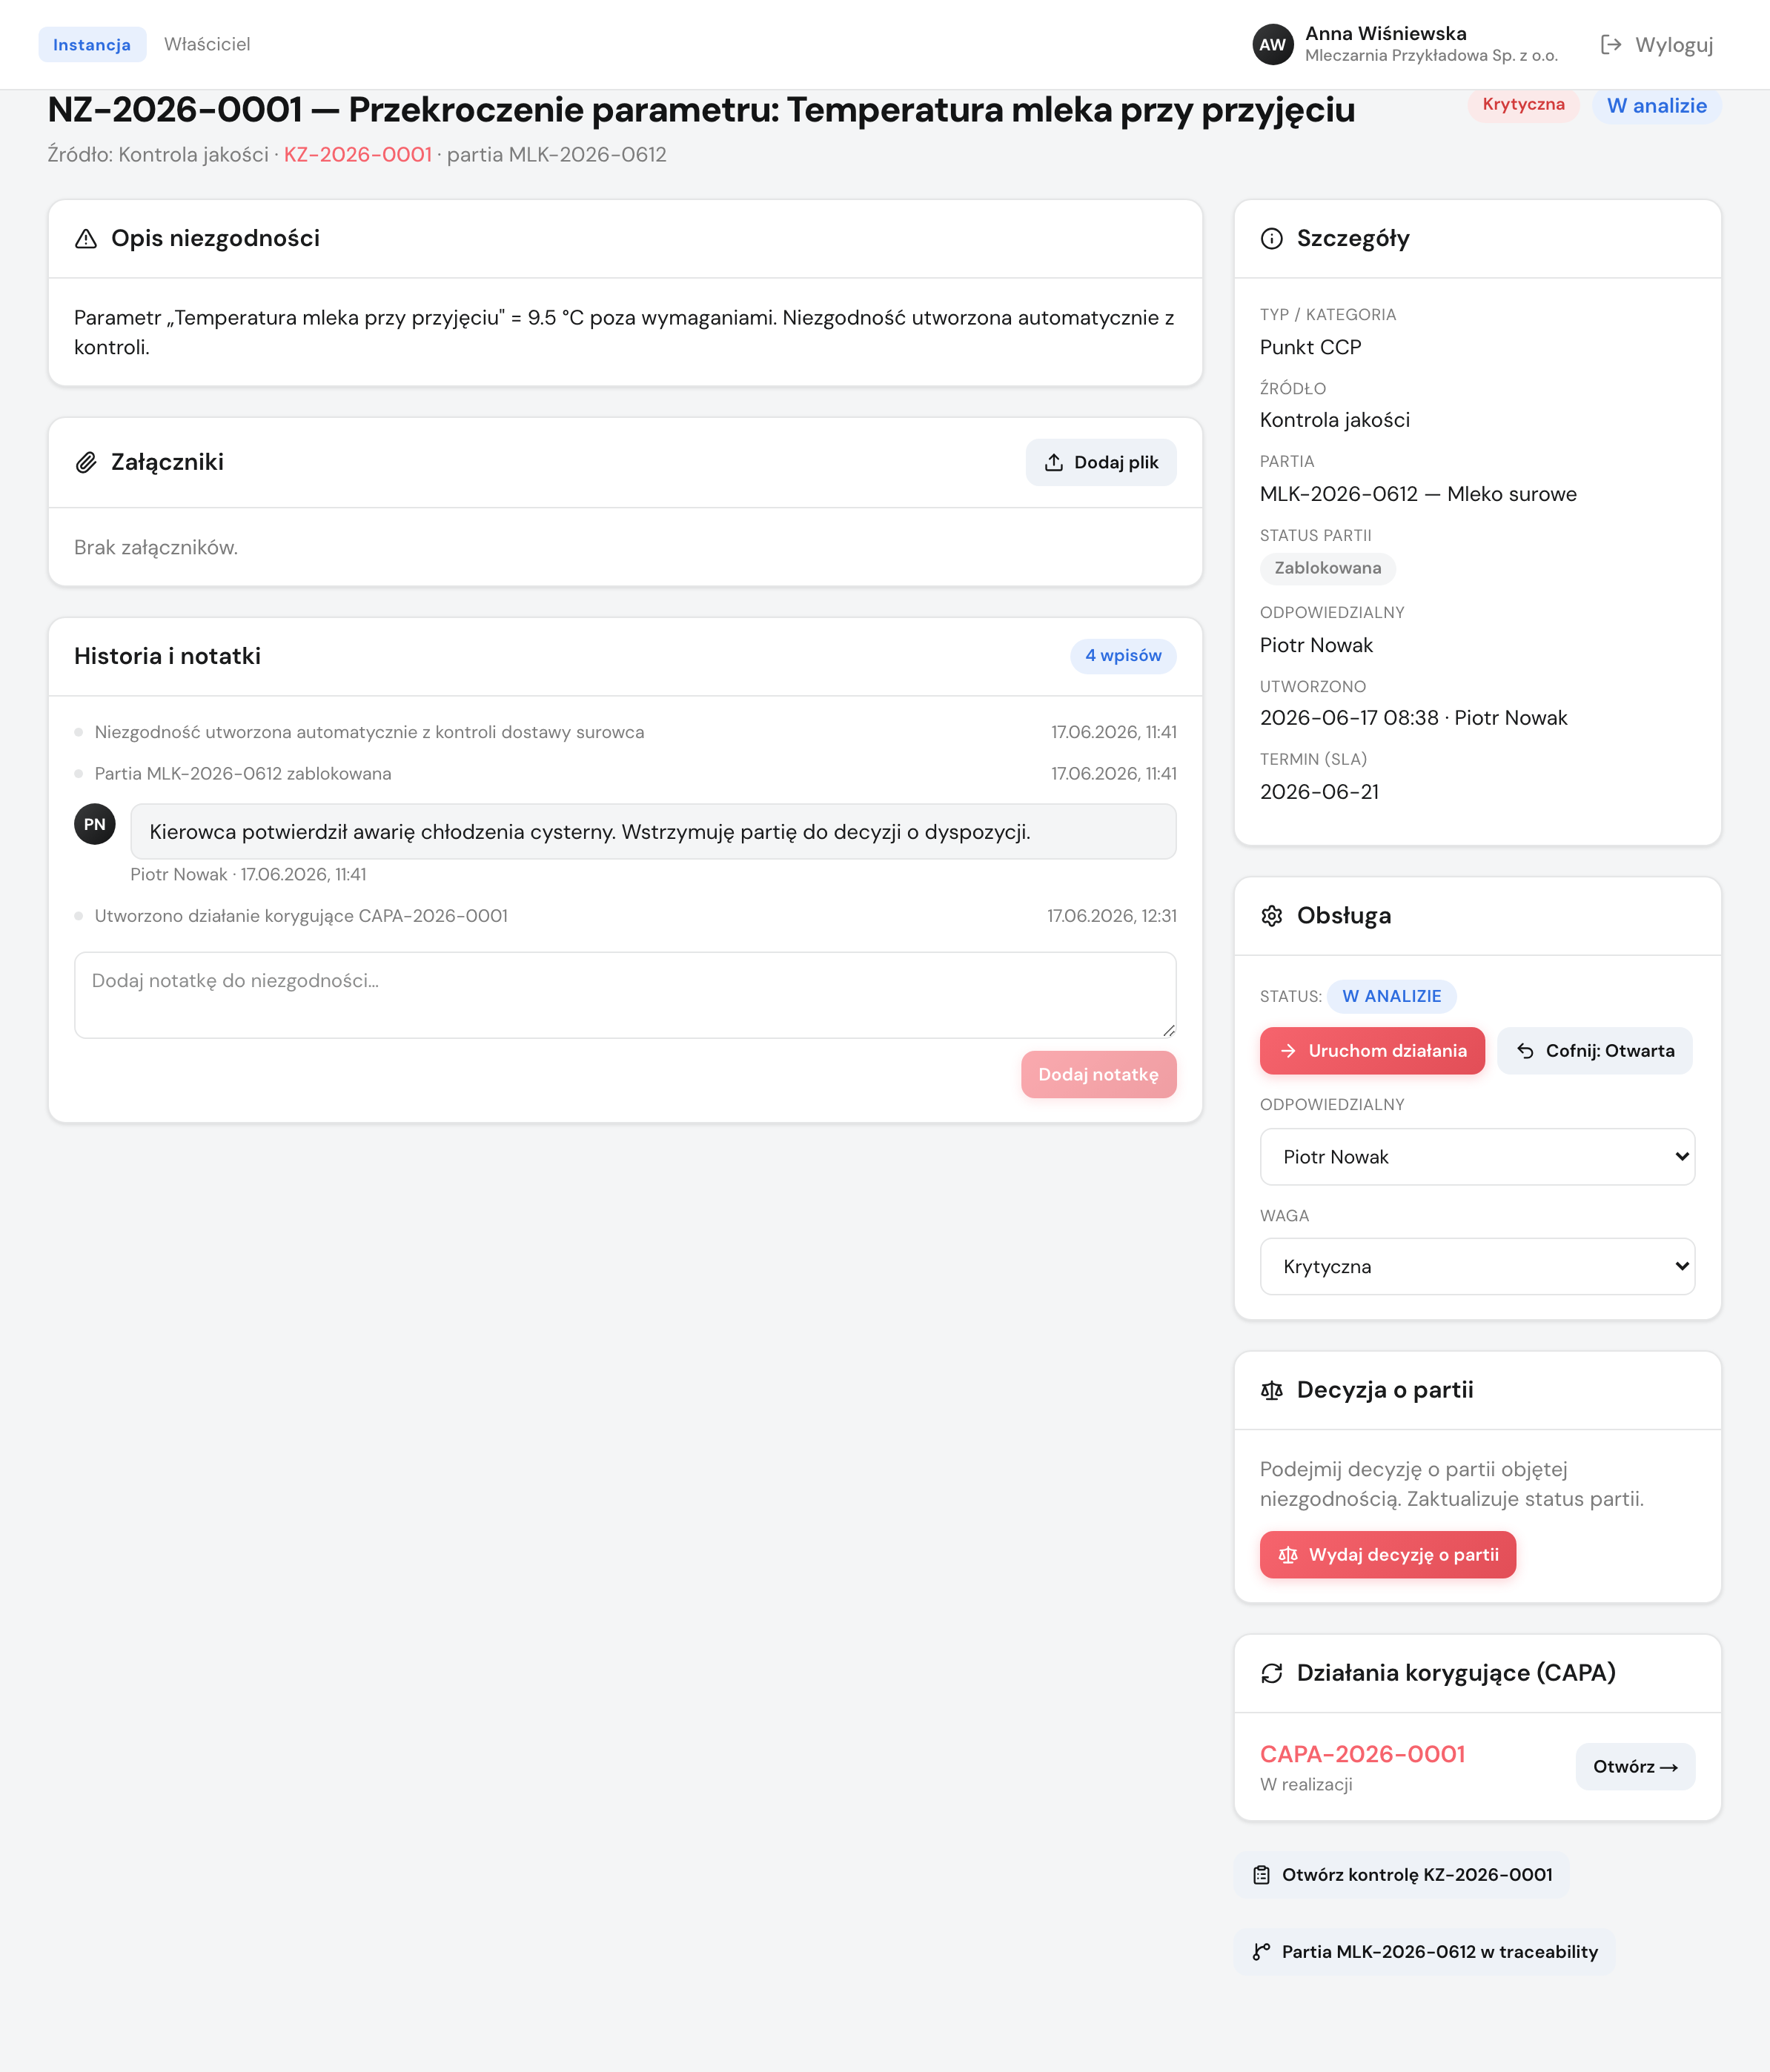Click Wydaj decyzję o partii button

(x=1387, y=1555)
